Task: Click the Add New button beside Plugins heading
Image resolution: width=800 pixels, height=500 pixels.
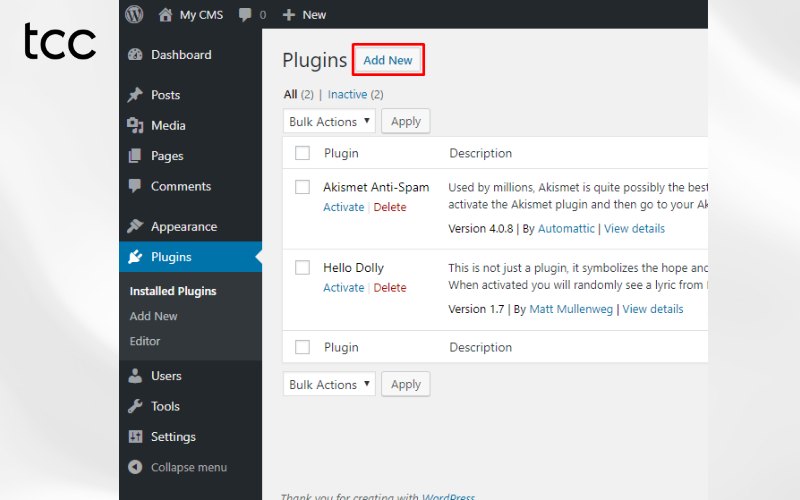Action: (388, 60)
